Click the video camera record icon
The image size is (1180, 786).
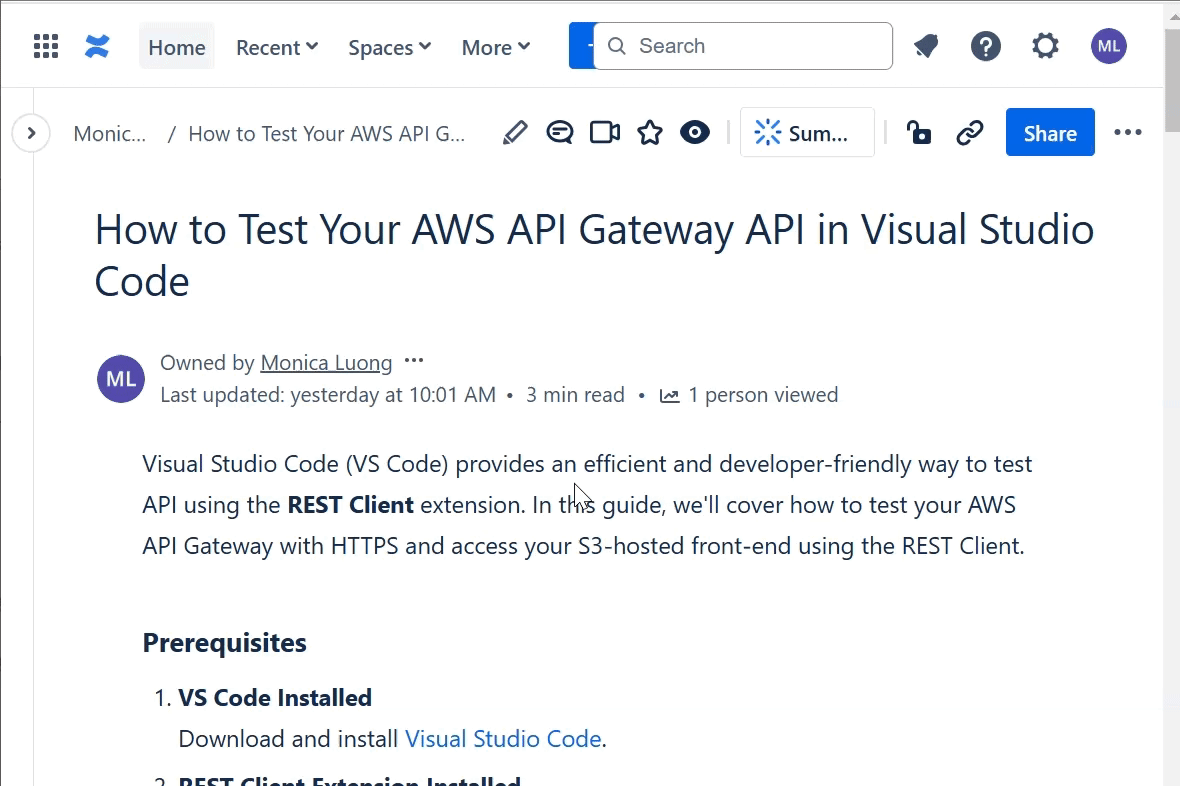[604, 133]
